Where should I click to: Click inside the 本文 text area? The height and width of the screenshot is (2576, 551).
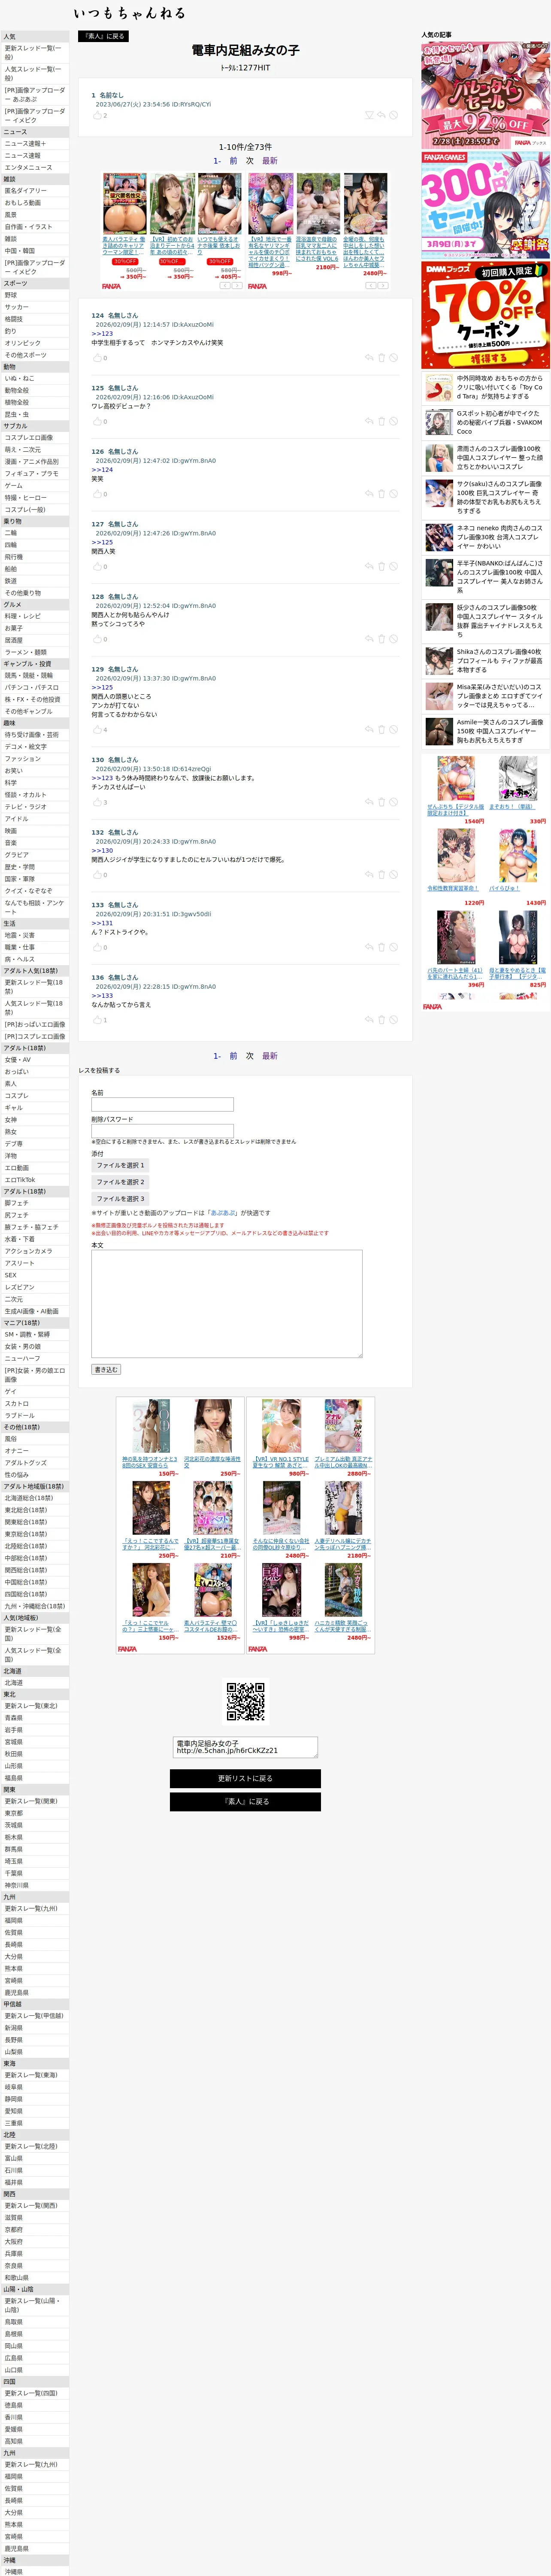227,1304
